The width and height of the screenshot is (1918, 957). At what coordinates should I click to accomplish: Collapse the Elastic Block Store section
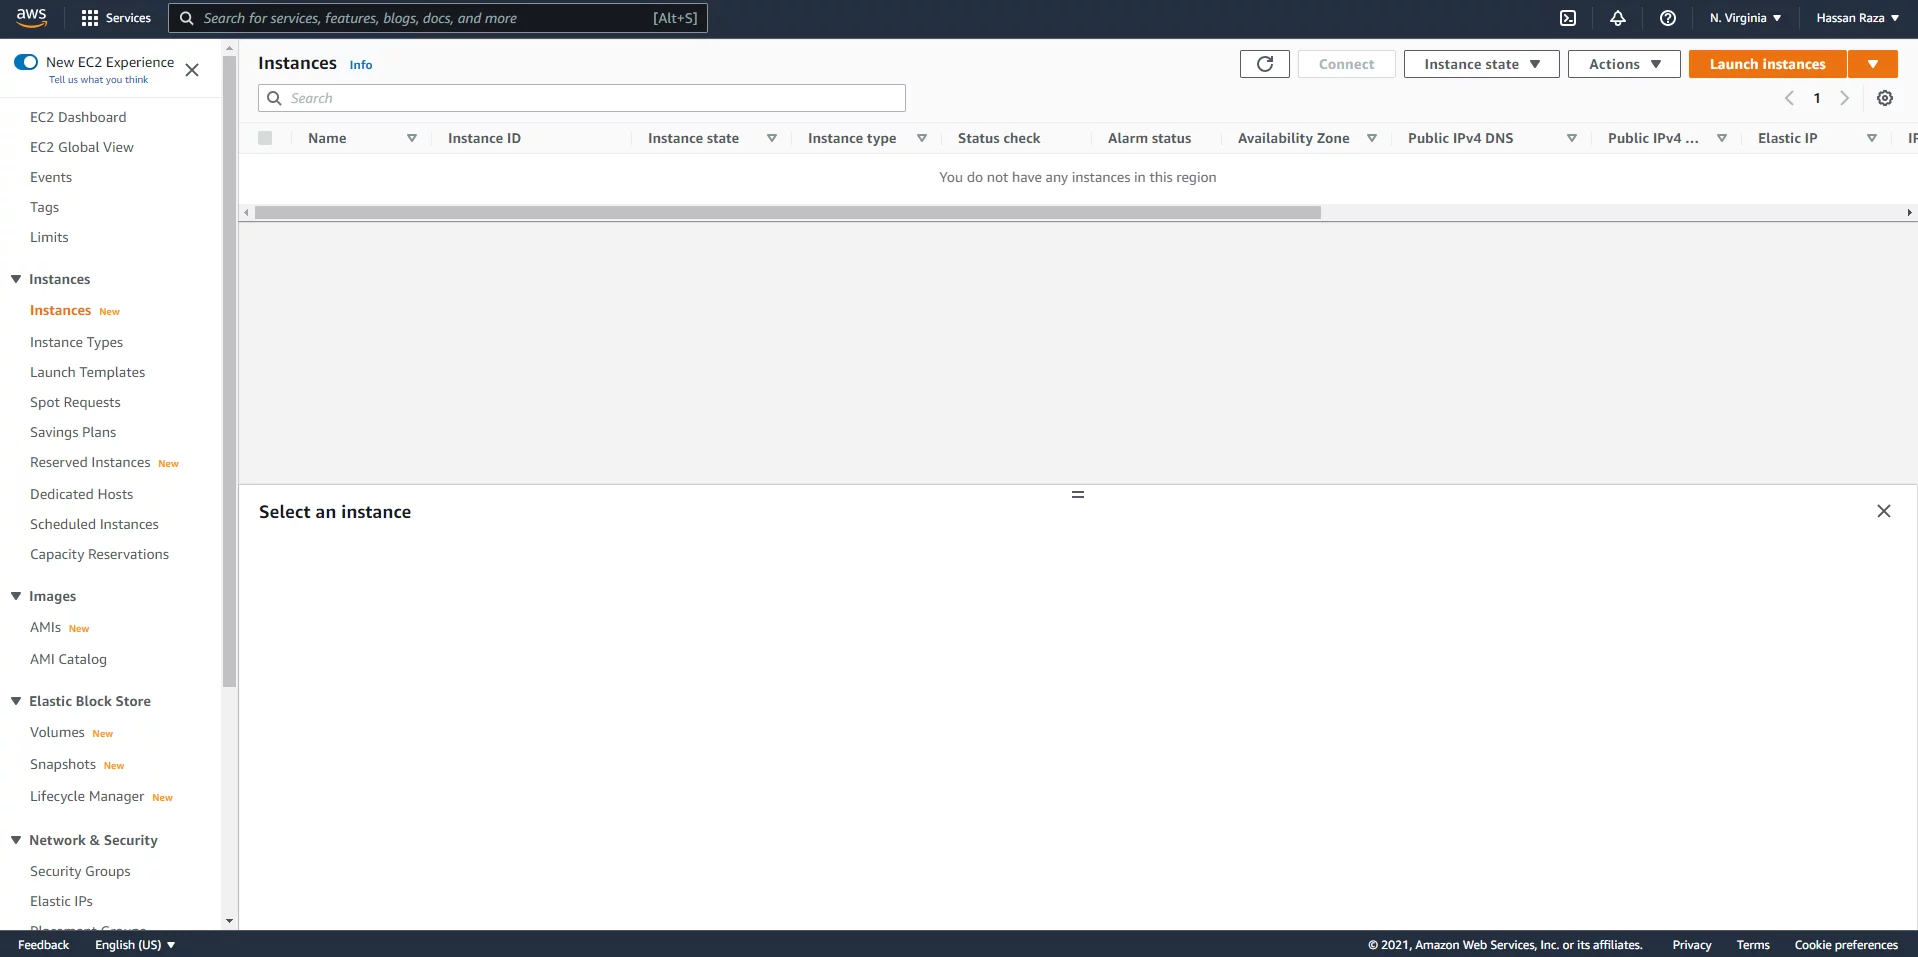pos(16,701)
